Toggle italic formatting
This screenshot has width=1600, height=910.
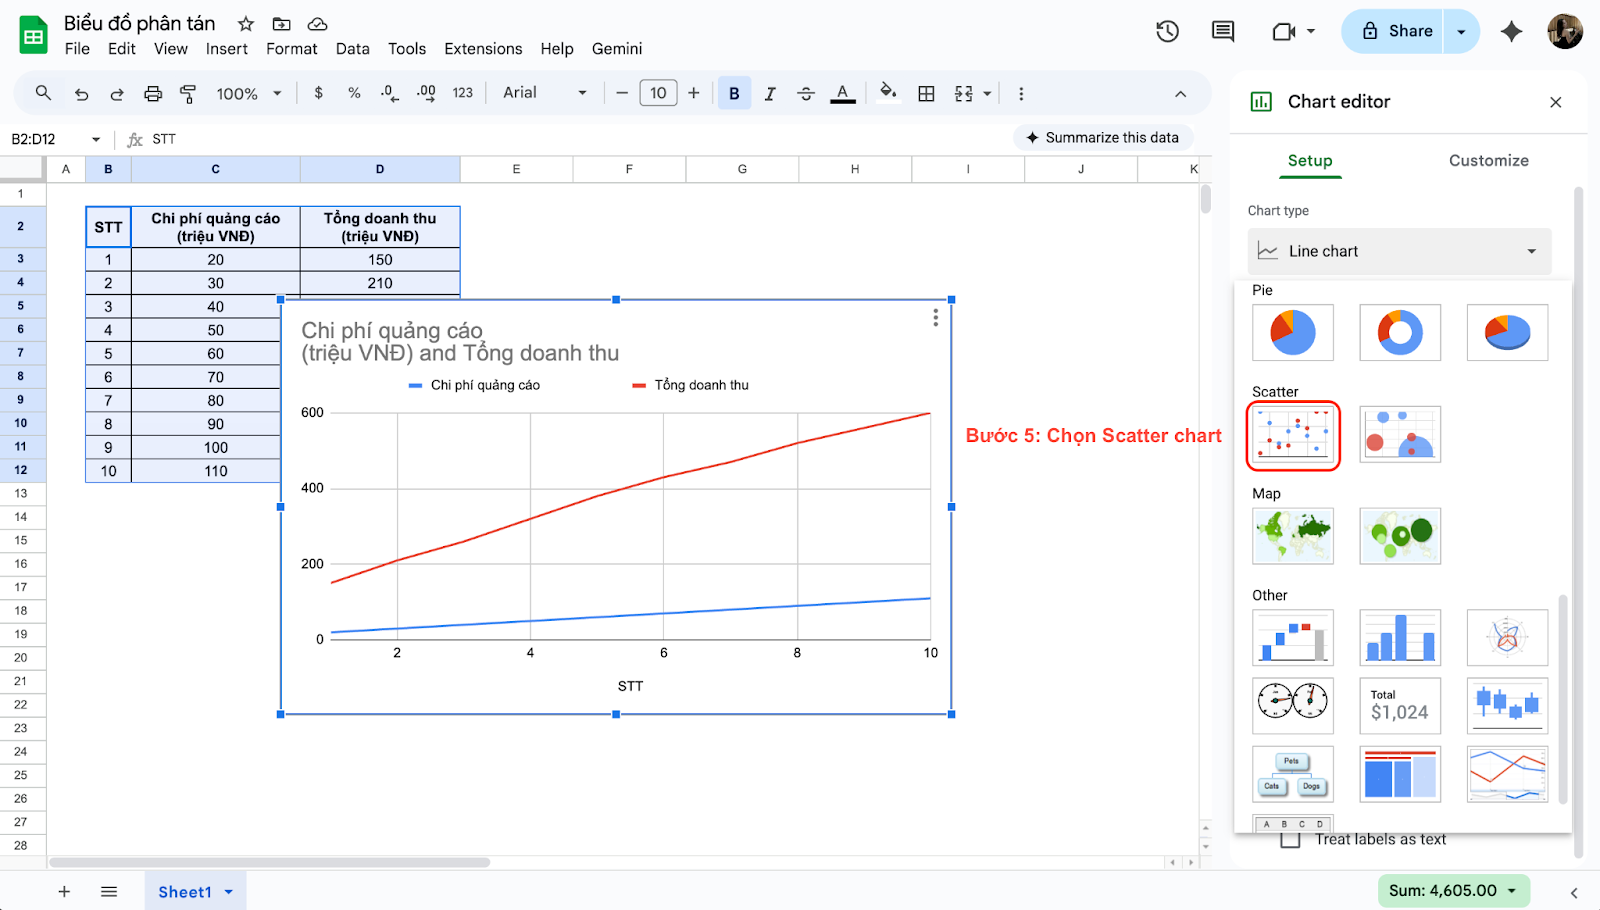770,94
